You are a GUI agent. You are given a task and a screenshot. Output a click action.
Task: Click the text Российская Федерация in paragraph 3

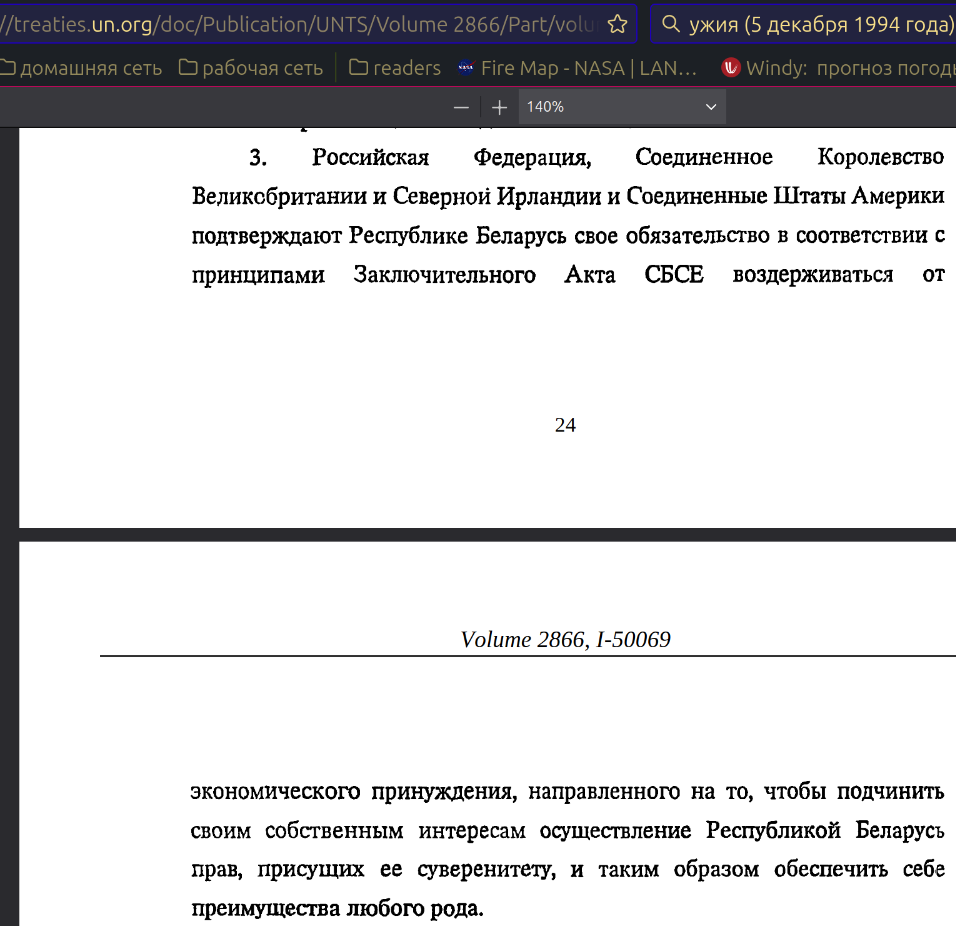tap(452, 157)
